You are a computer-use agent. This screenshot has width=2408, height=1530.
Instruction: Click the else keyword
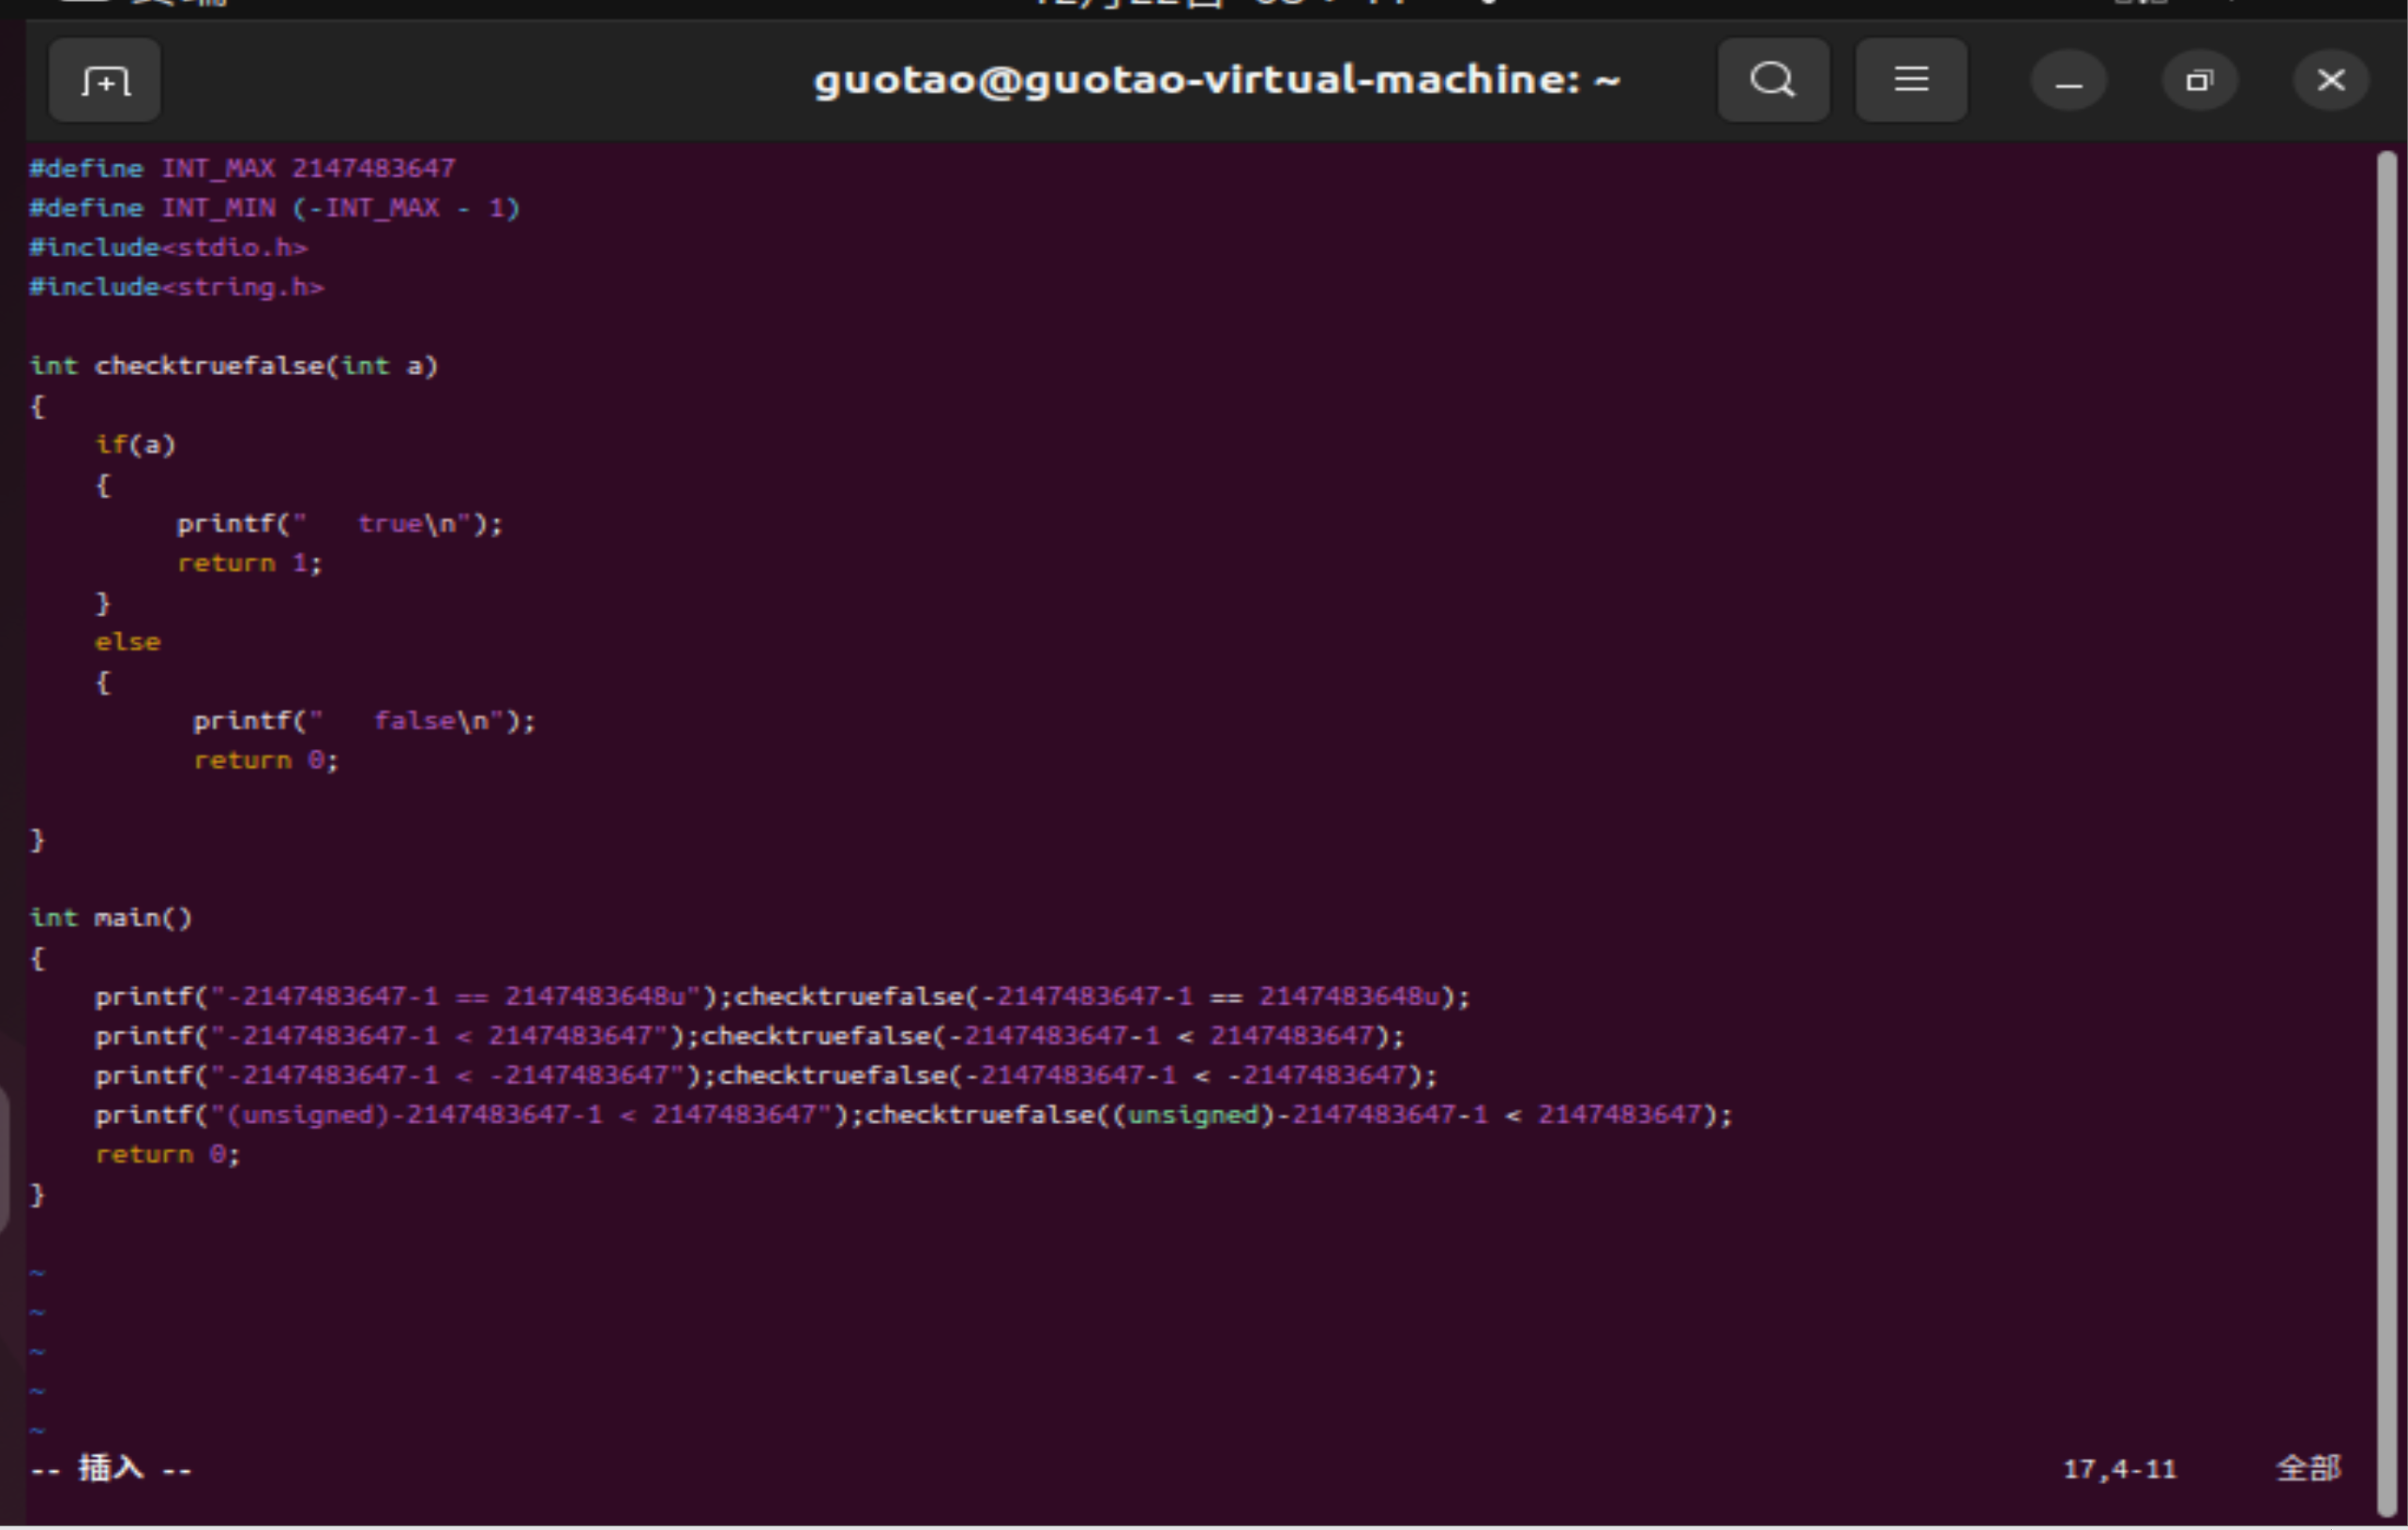coord(127,642)
